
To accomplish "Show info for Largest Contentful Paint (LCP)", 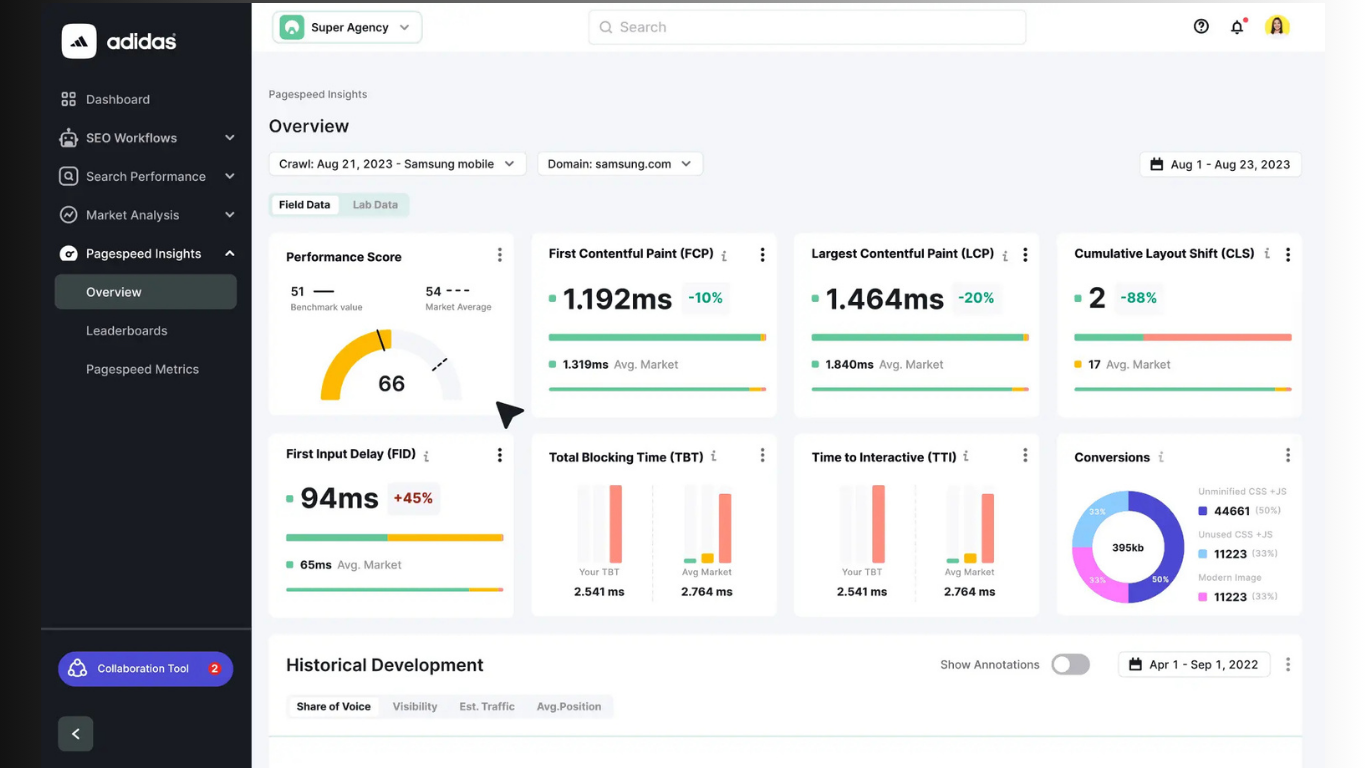I will (x=1005, y=255).
